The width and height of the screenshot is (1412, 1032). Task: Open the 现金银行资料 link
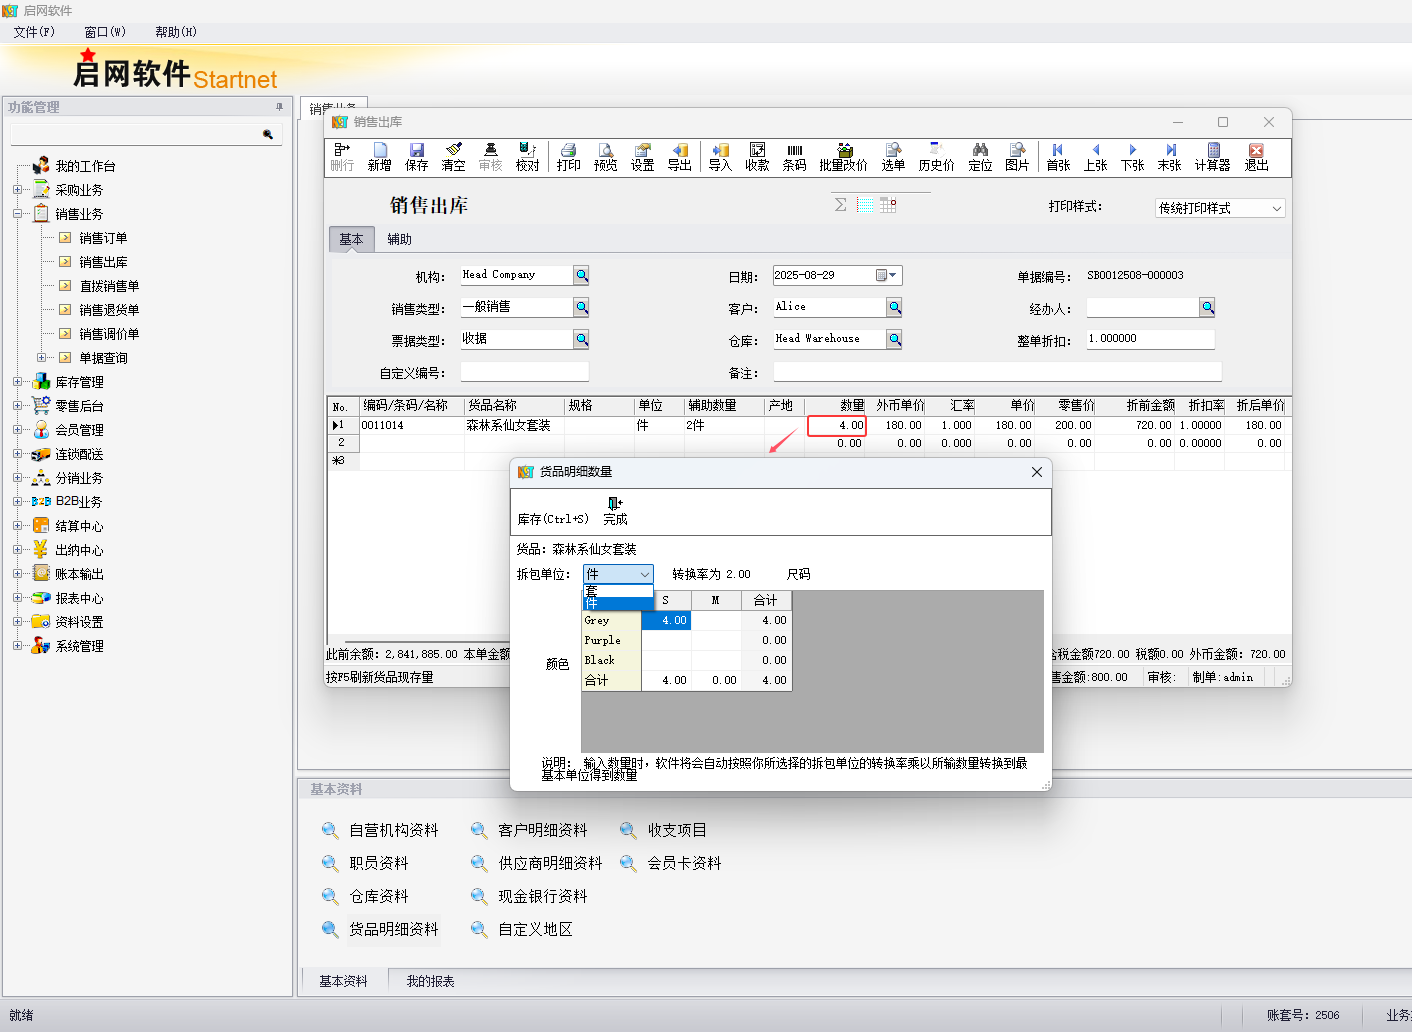click(543, 896)
